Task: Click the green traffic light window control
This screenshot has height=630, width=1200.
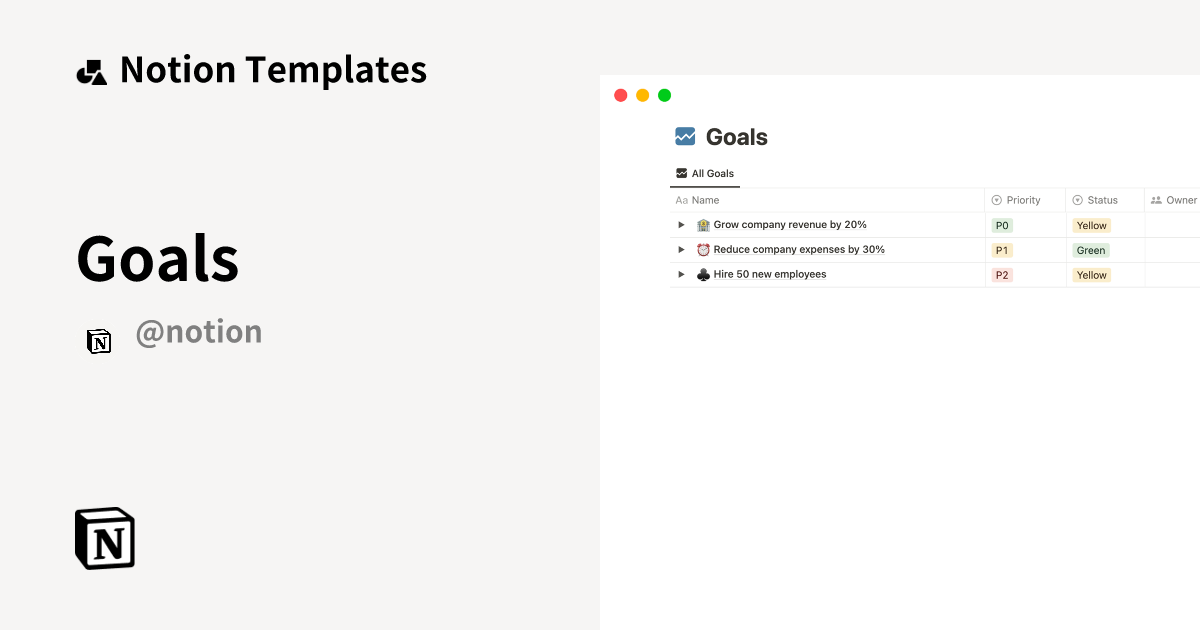Action: [x=664, y=94]
